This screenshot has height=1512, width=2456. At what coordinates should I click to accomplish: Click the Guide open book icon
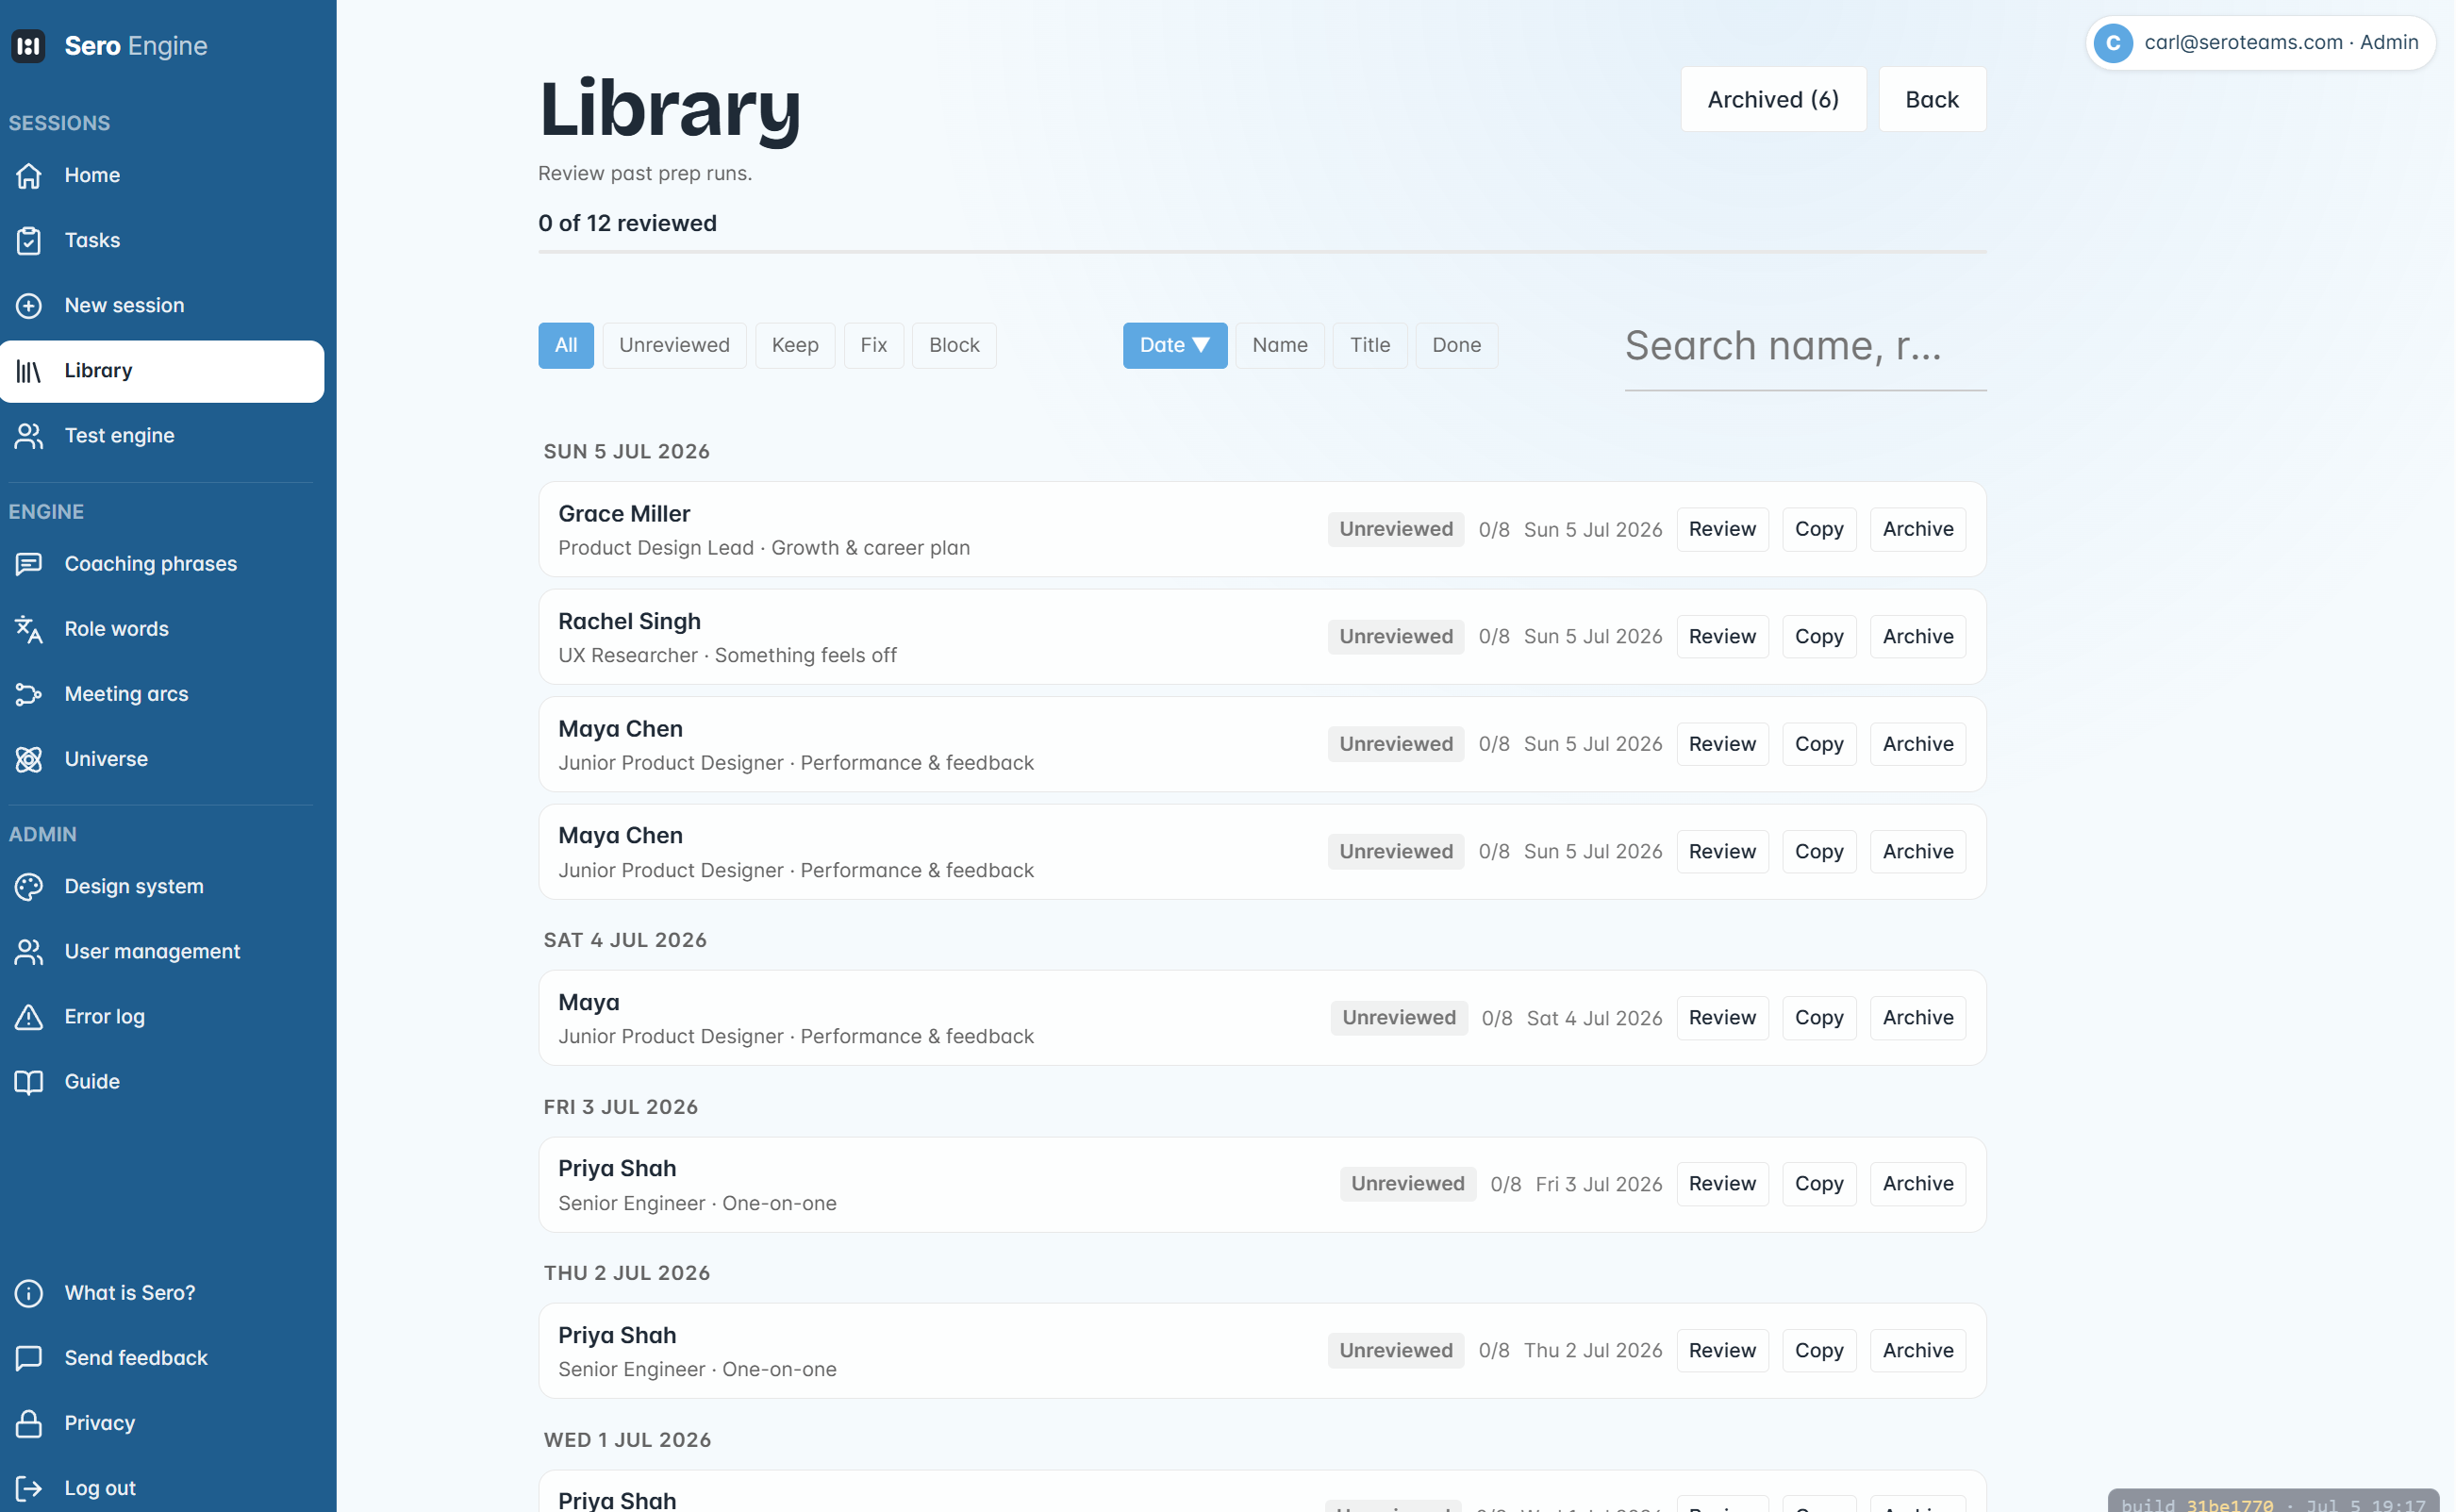click(29, 1081)
